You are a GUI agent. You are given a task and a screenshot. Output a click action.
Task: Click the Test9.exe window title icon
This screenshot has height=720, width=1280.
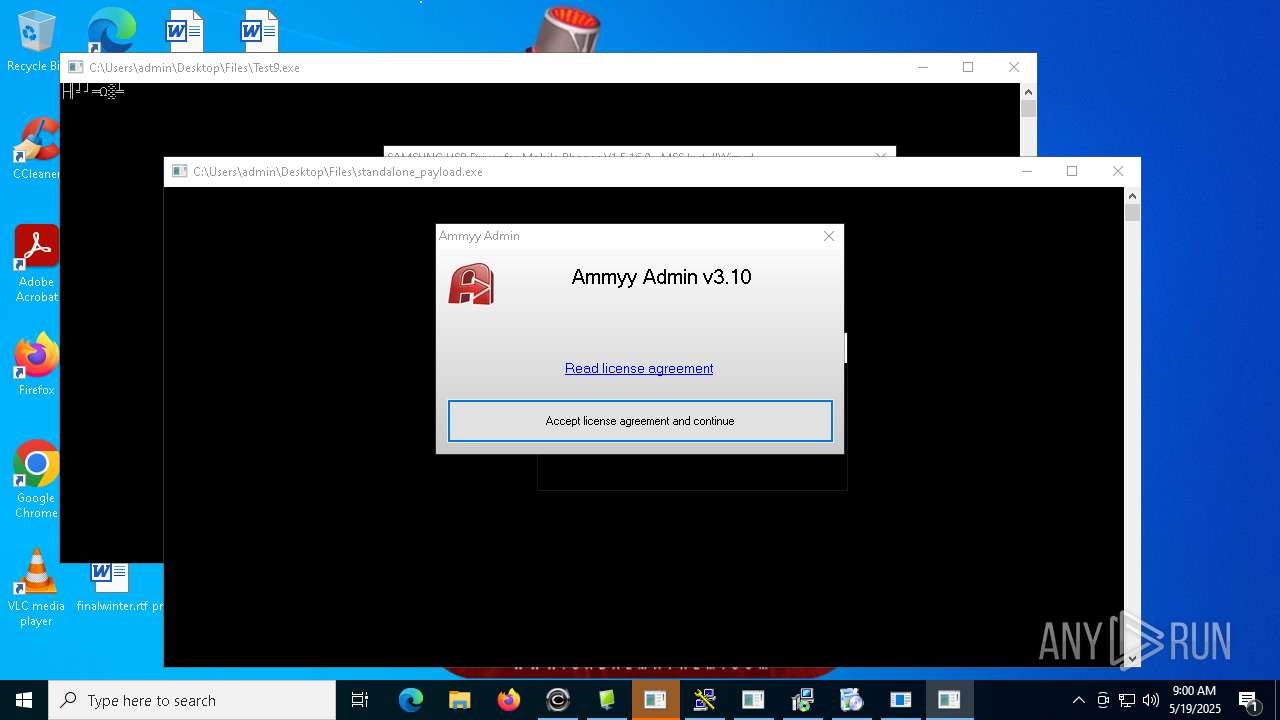pos(75,67)
